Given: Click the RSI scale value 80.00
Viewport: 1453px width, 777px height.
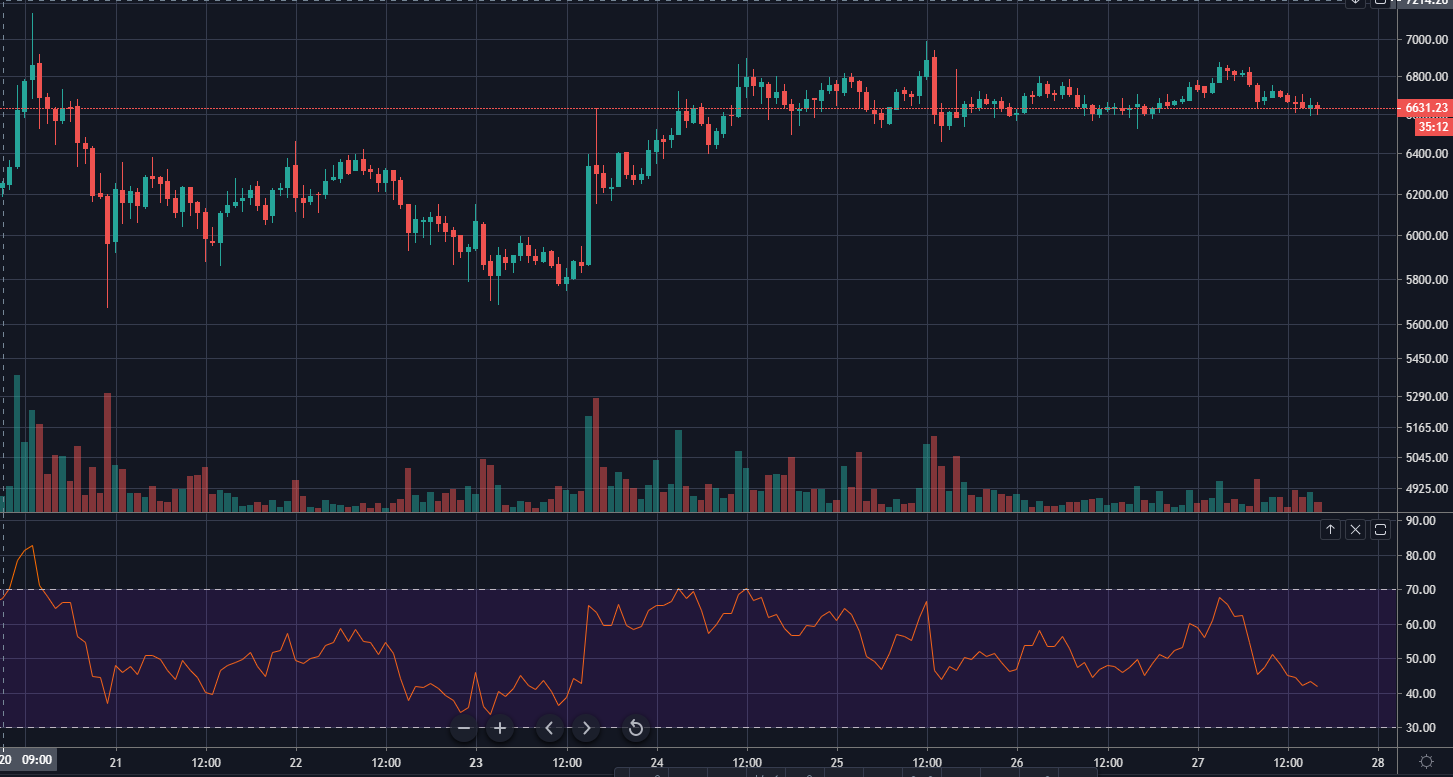Looking at the screenshot, I should pos(1421,555).
